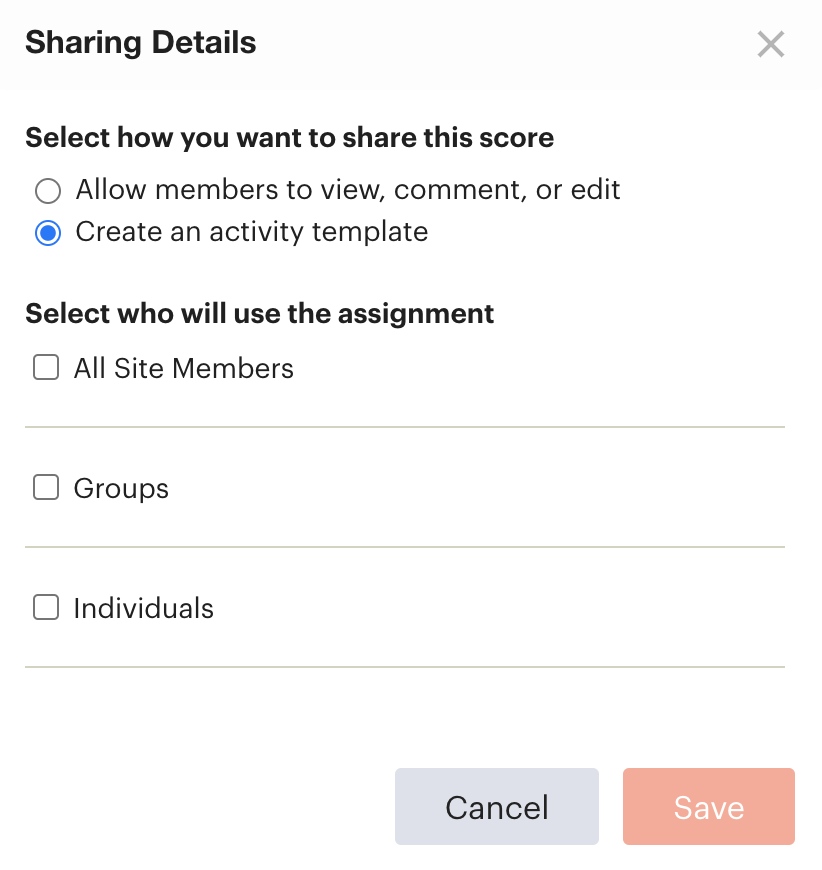This screenshot has height=870, width=822.
Task: Click the 'Individuals' label text
Action: pyautogui.click(x=143, y=608)
